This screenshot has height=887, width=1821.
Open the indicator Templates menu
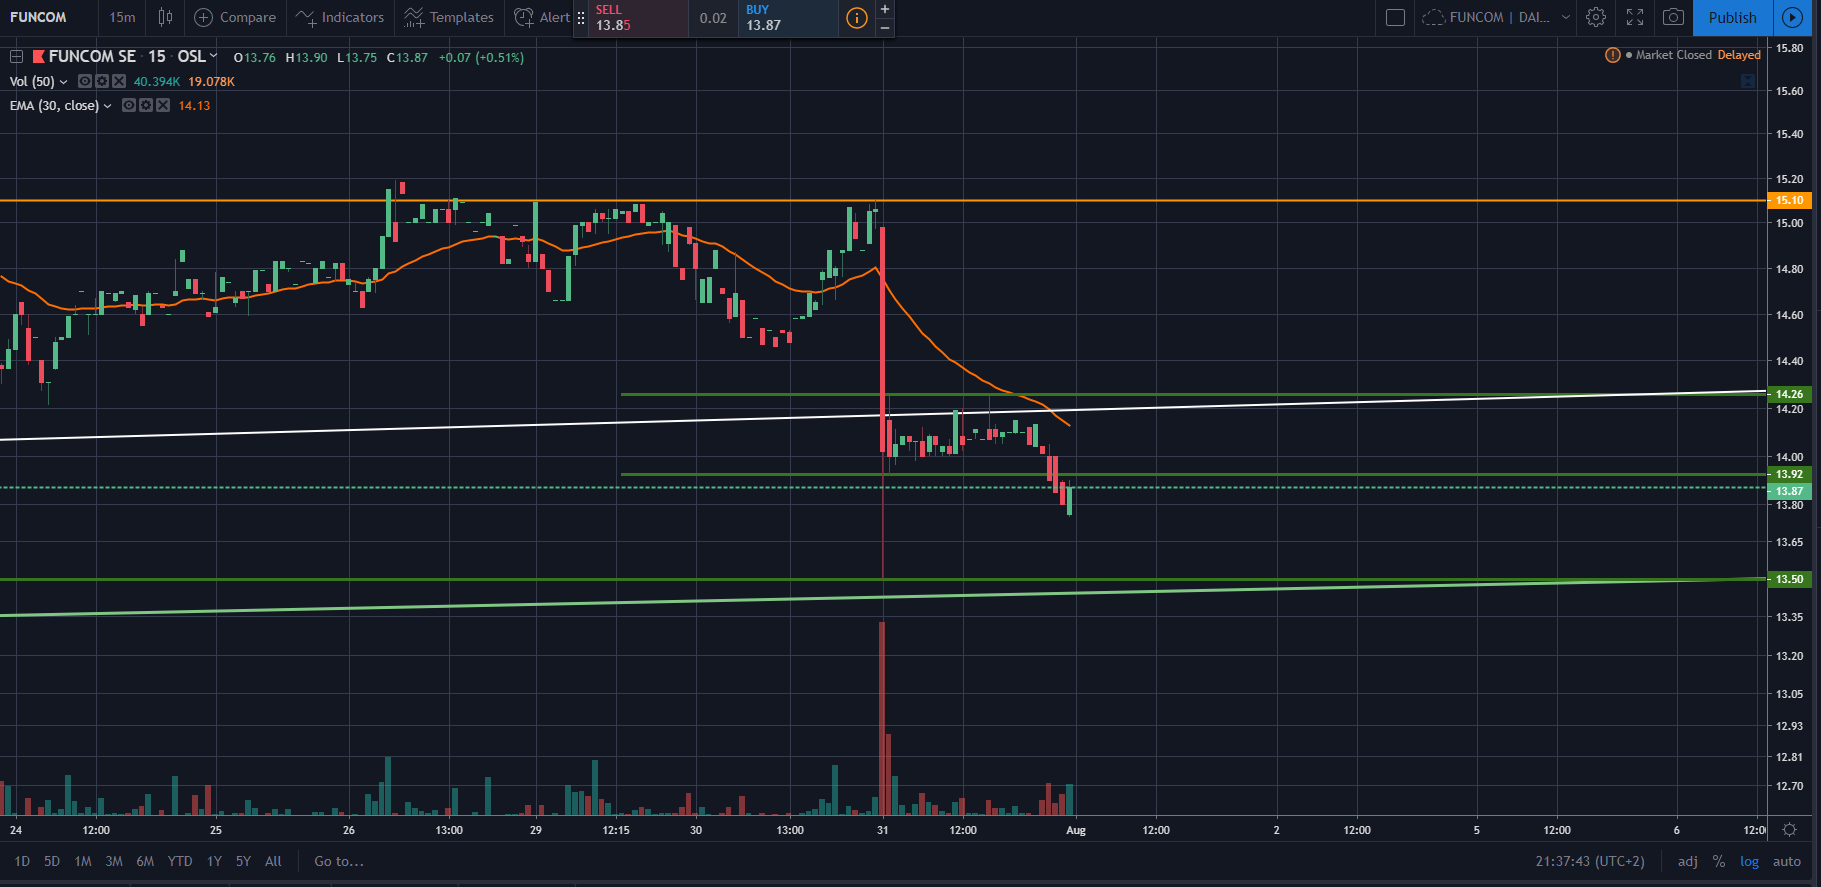(449, 17)
